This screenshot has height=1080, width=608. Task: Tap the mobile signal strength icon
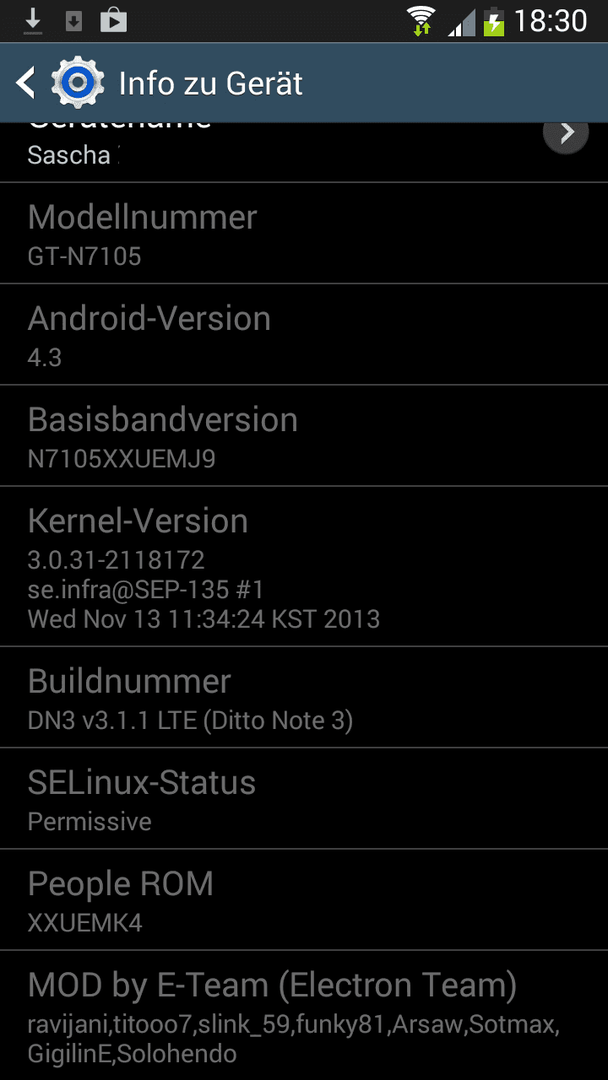point(461,22)
